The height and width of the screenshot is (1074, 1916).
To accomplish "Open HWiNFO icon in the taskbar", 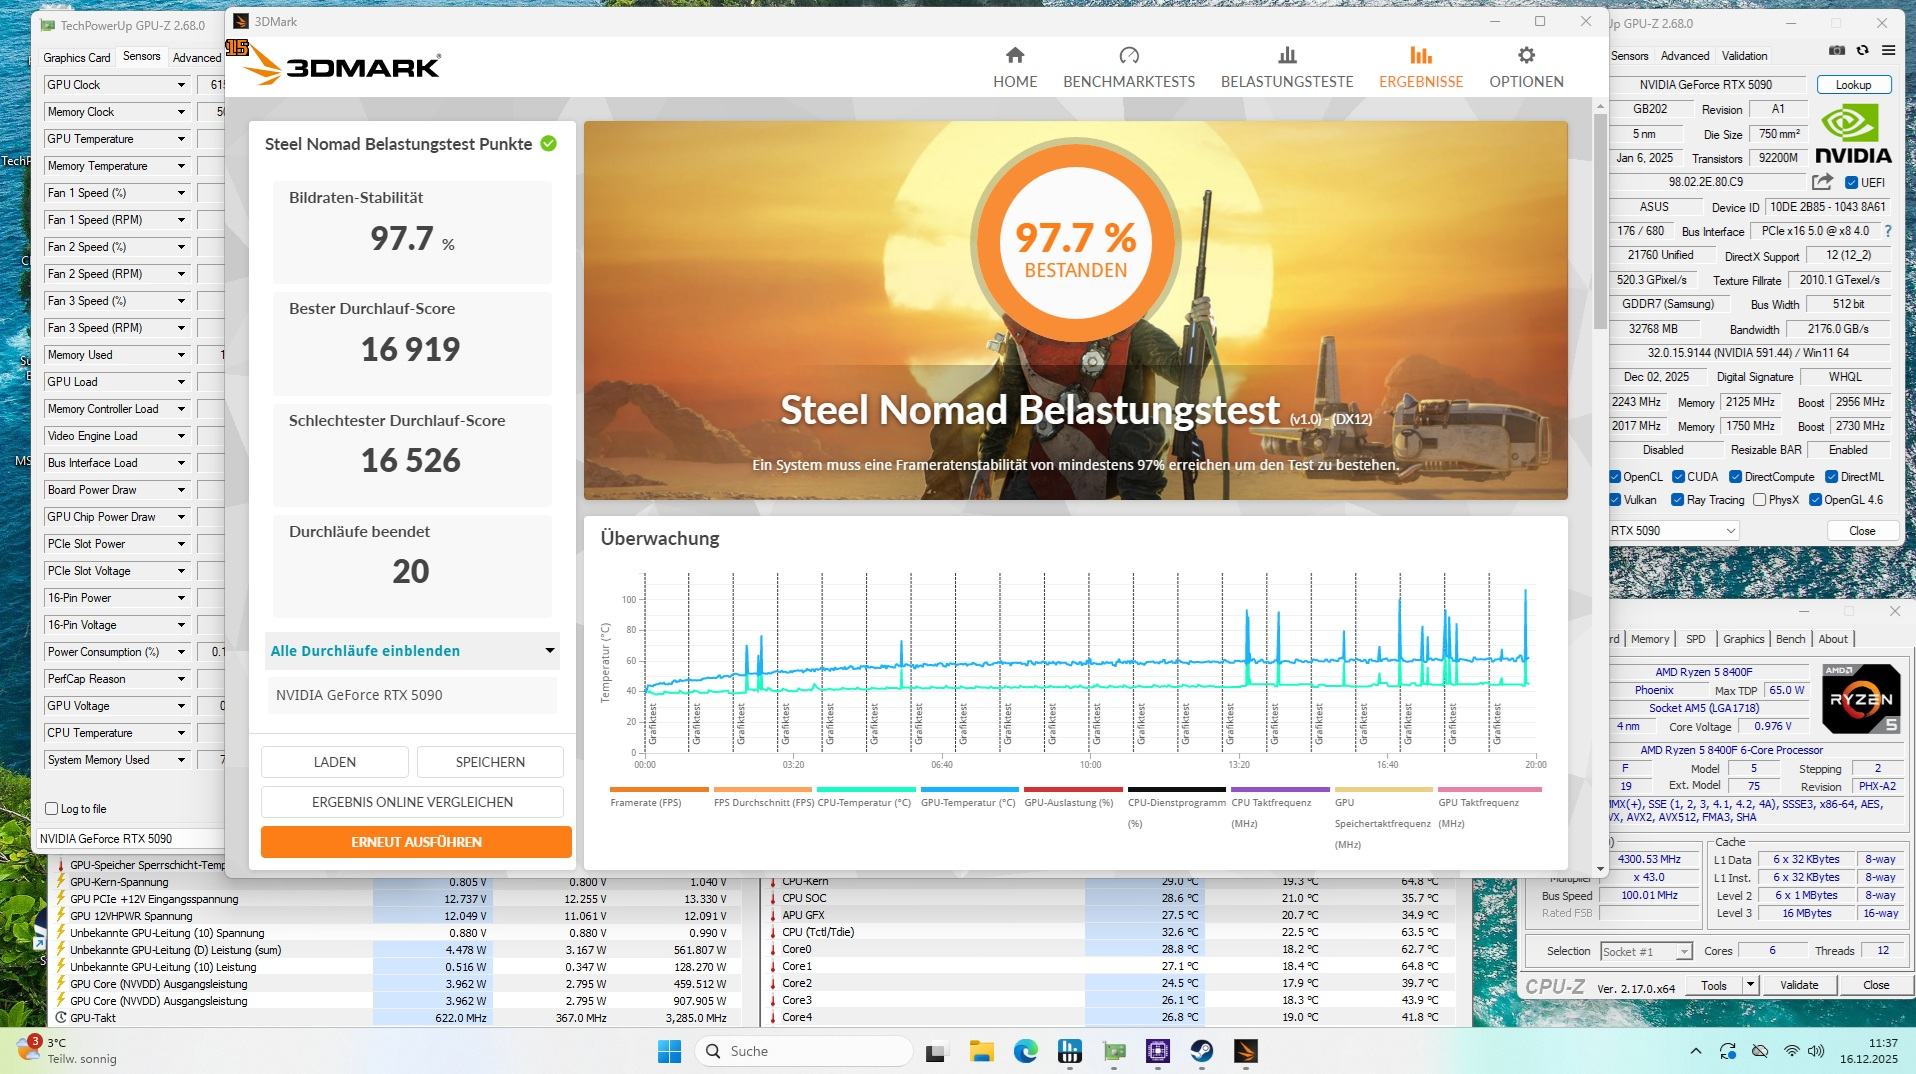I will (1070, 1051).
